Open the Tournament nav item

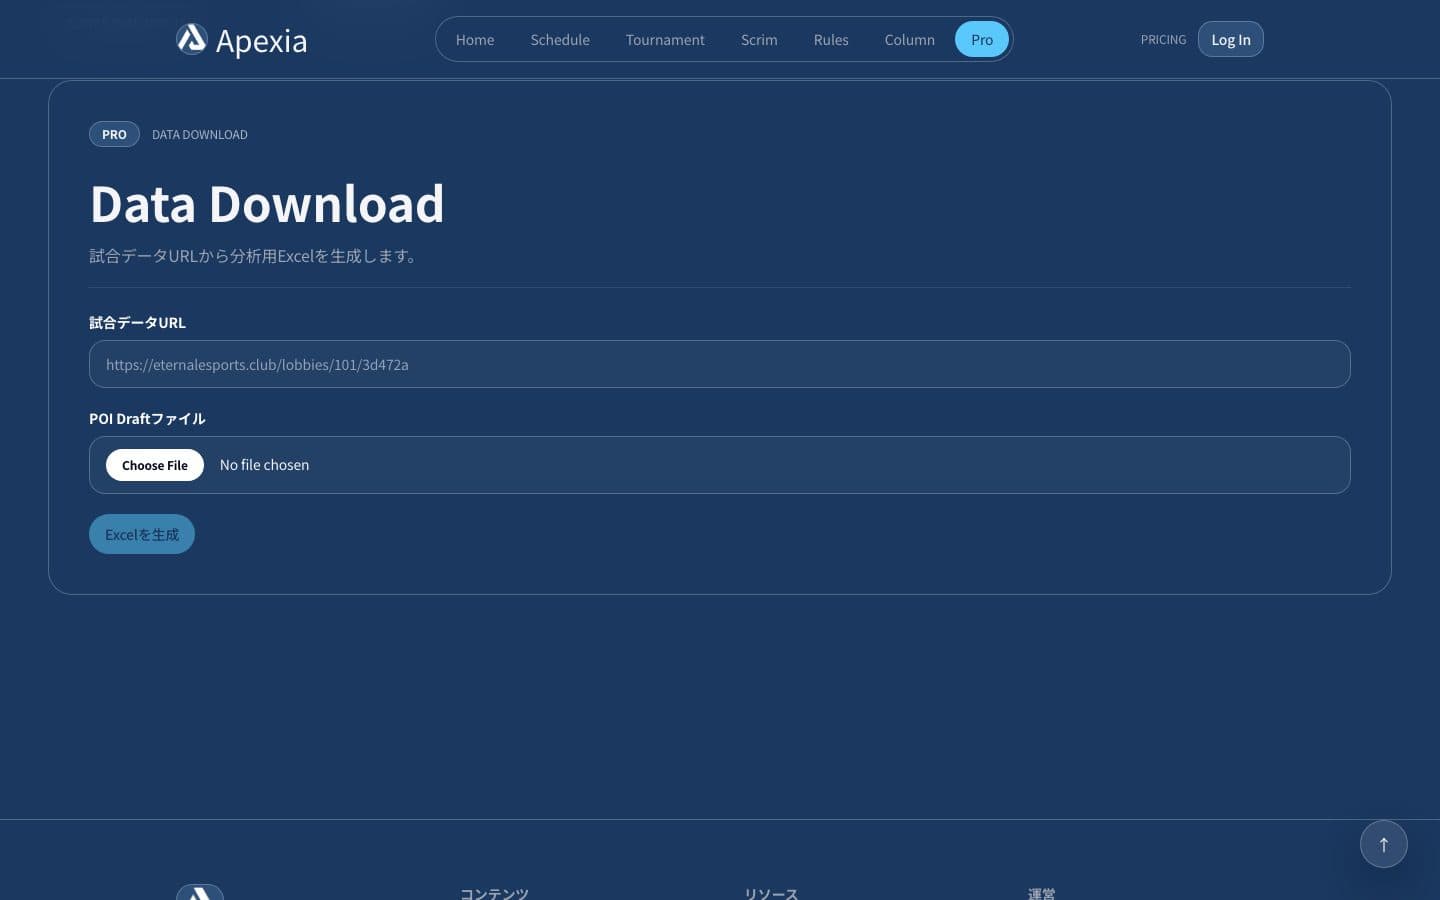pyautogui.click(x=665, y=40)
